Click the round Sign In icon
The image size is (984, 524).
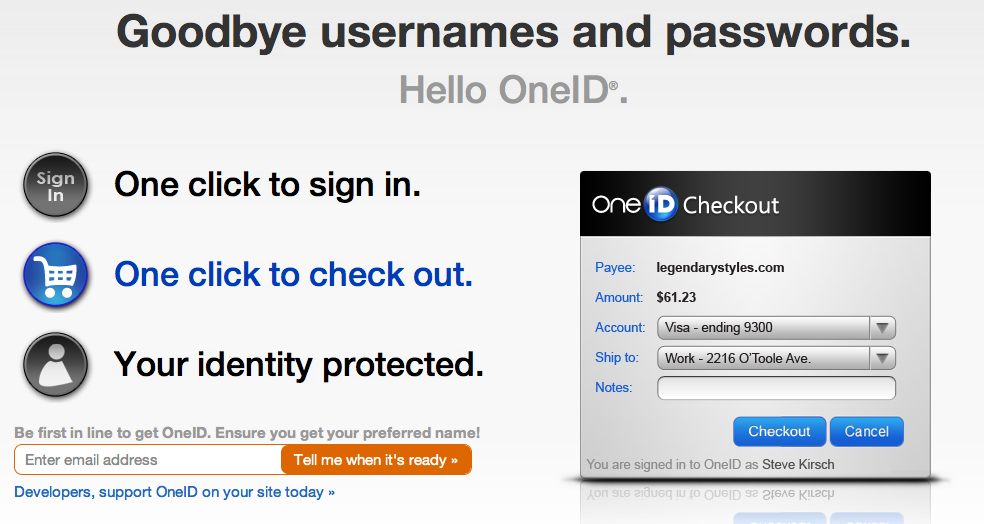coord(56,185)
